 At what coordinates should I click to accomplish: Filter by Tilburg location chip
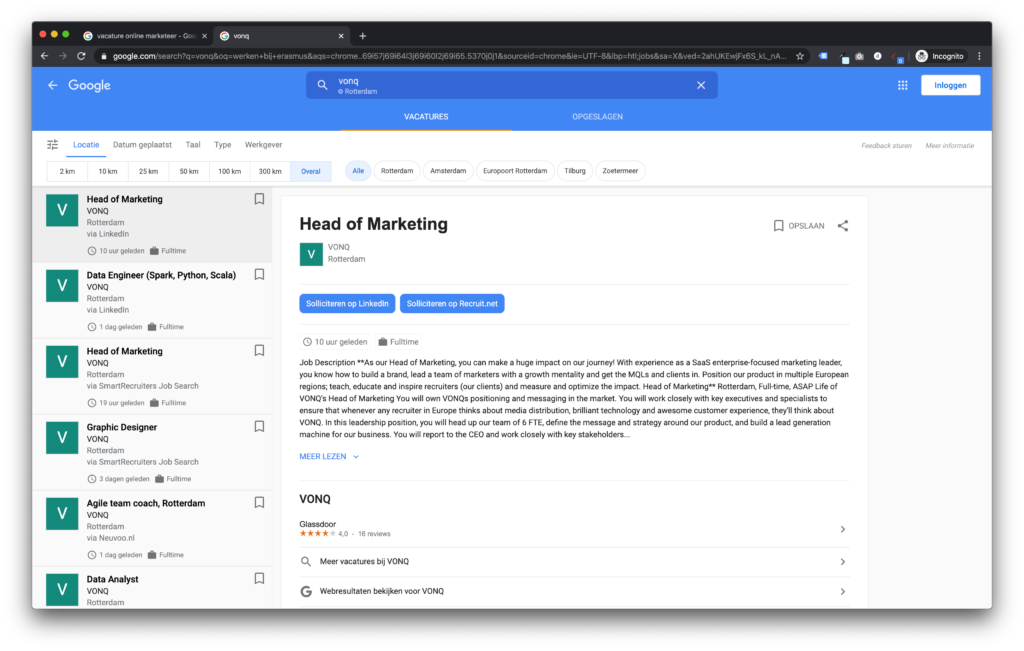575,170
